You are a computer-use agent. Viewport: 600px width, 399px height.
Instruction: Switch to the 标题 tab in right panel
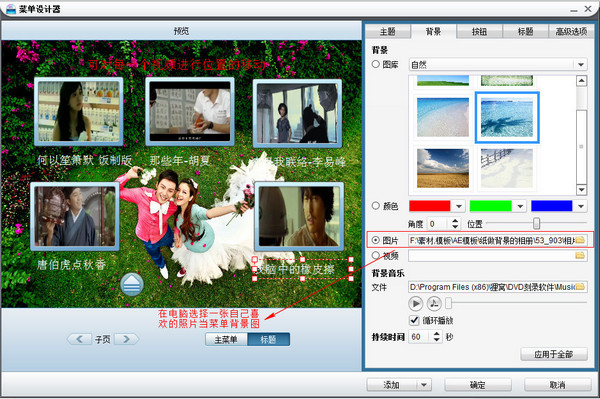525,32
